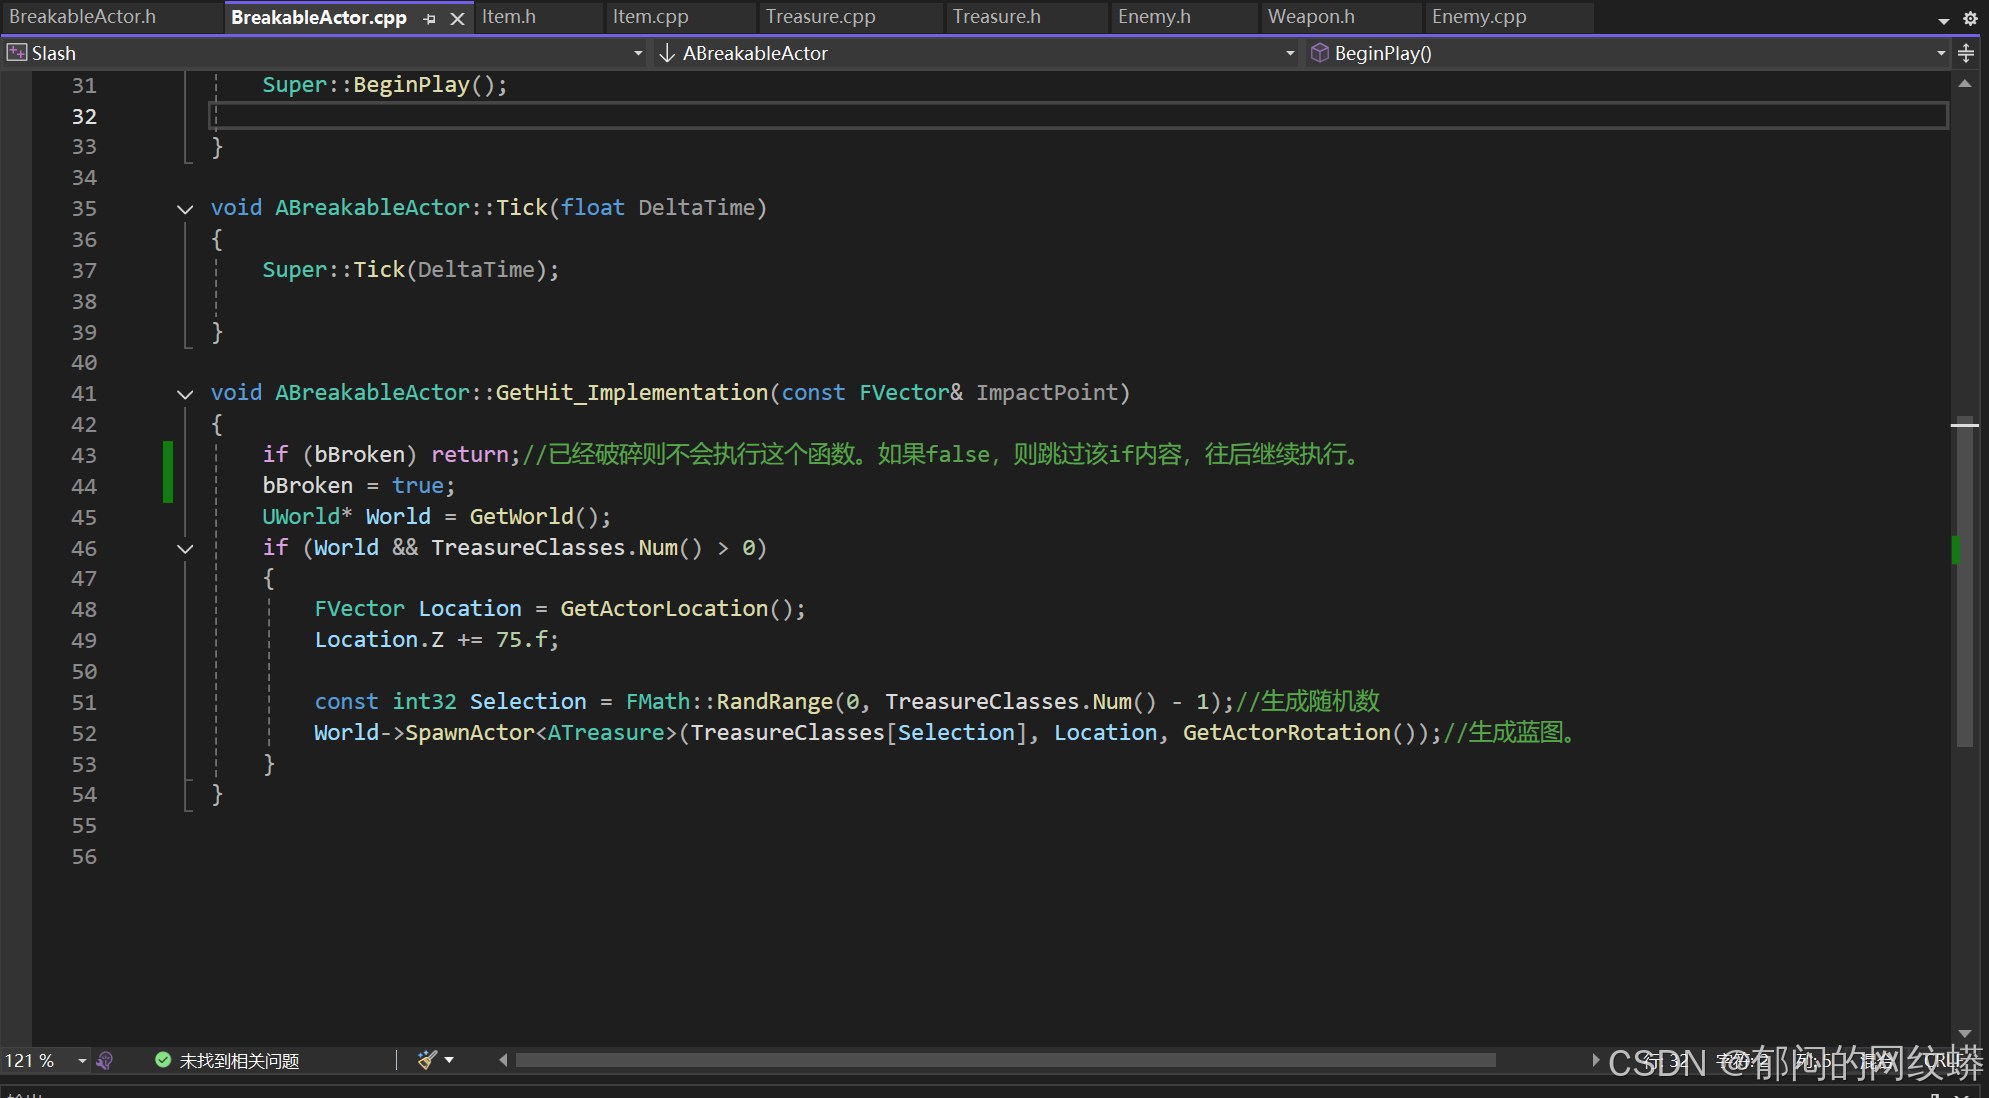Switch to the Enemy.h tab

1153,17
